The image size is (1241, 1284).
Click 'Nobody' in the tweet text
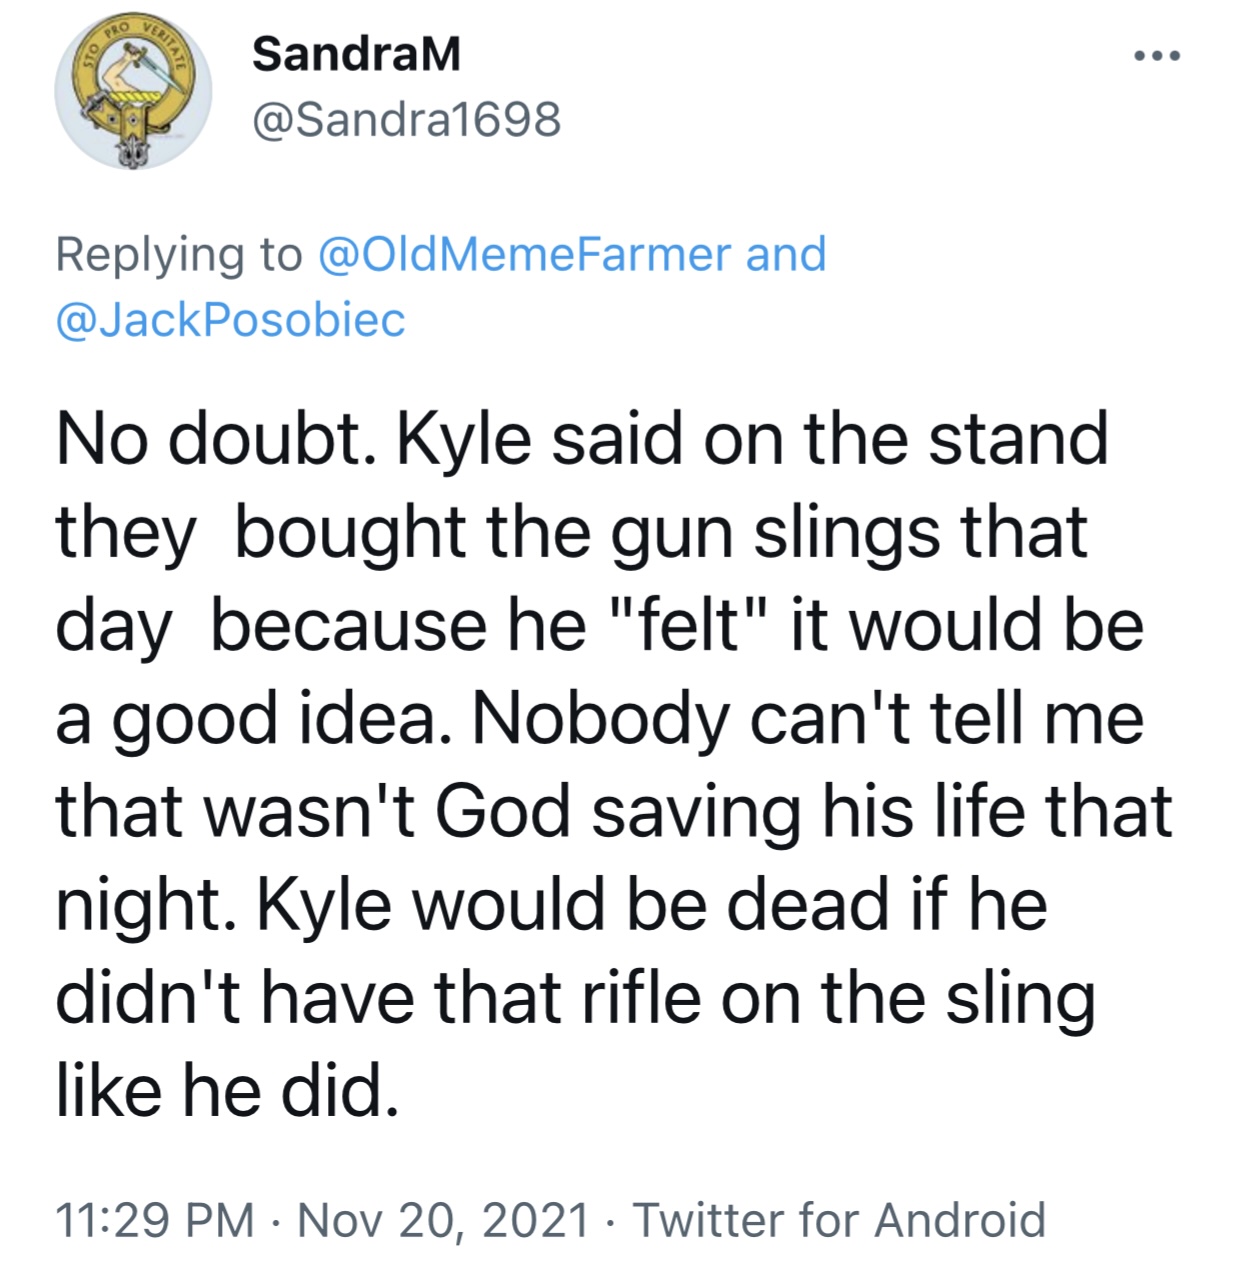600,718
